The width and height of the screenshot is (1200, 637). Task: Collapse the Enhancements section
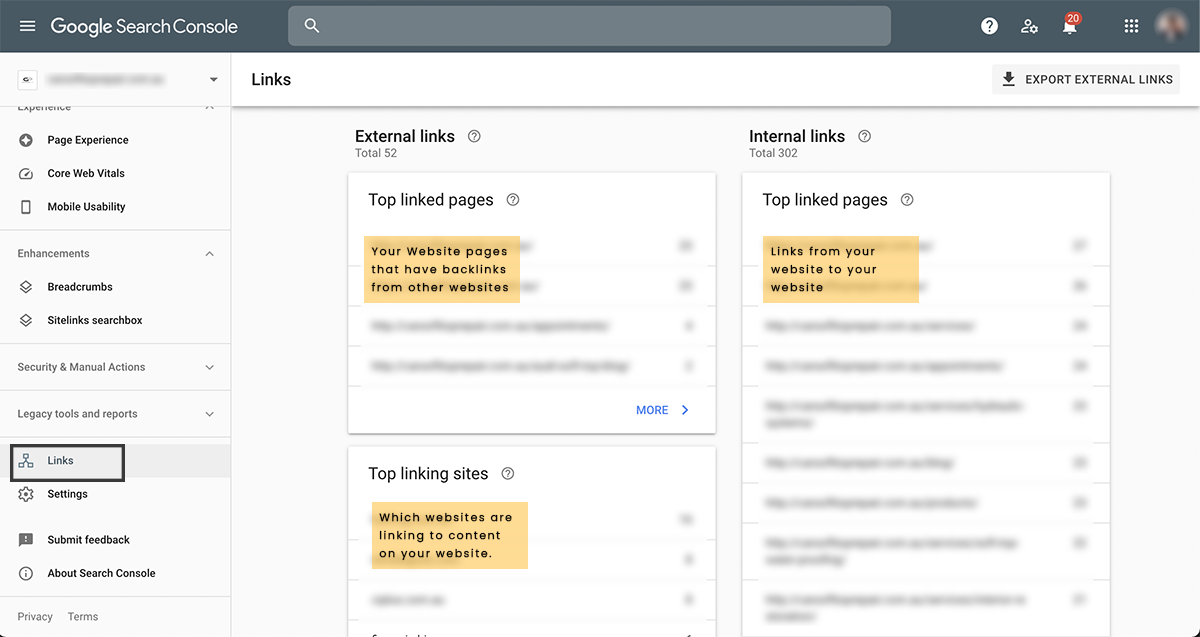(x=209, y=254)
